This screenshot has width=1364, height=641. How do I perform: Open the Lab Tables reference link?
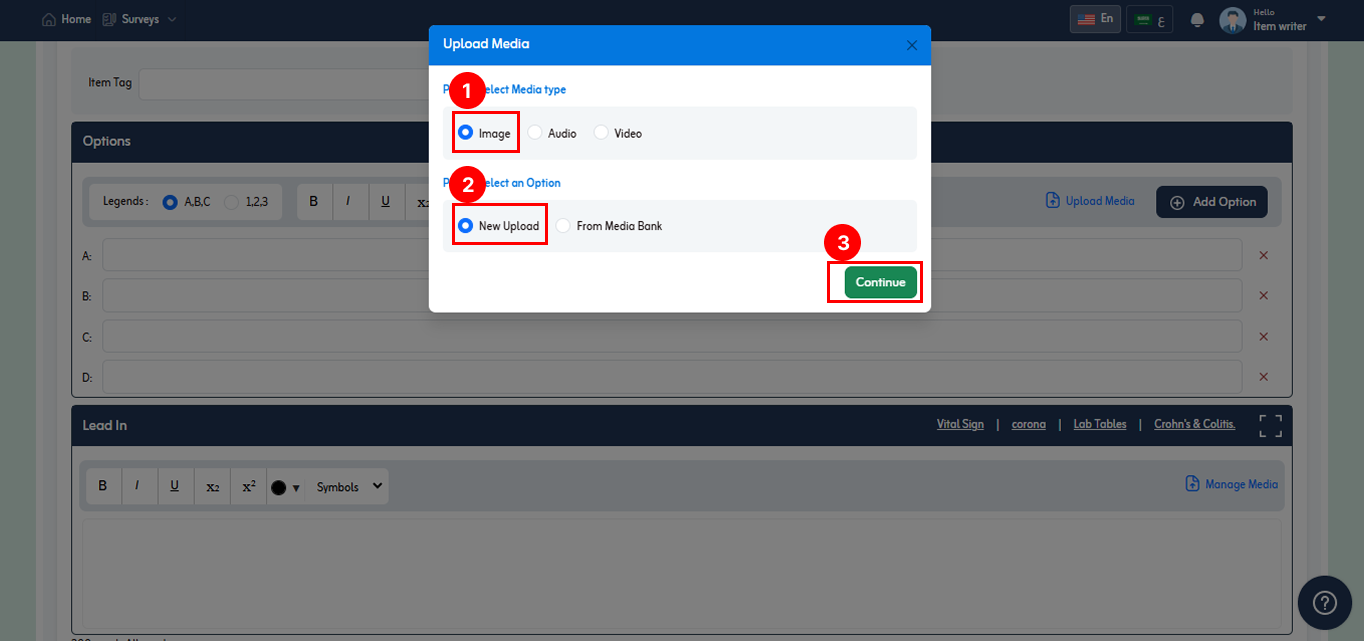click(x=1100, y=424)
